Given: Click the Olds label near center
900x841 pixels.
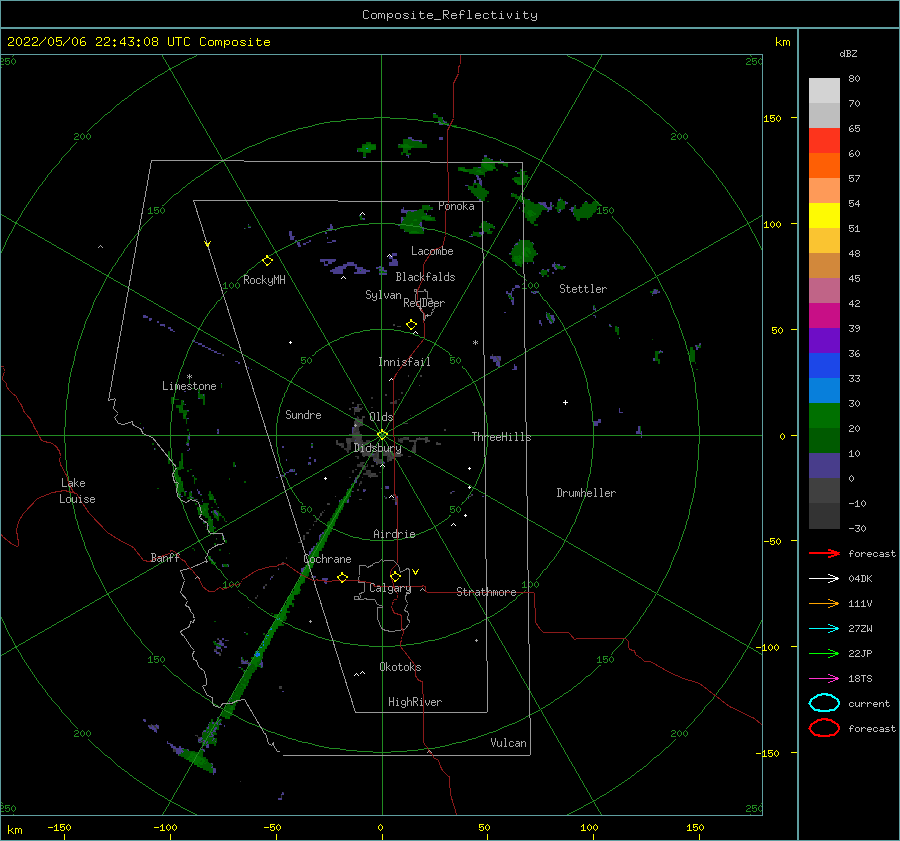Looking at the screenshot, I should click(x=381, y=417).
